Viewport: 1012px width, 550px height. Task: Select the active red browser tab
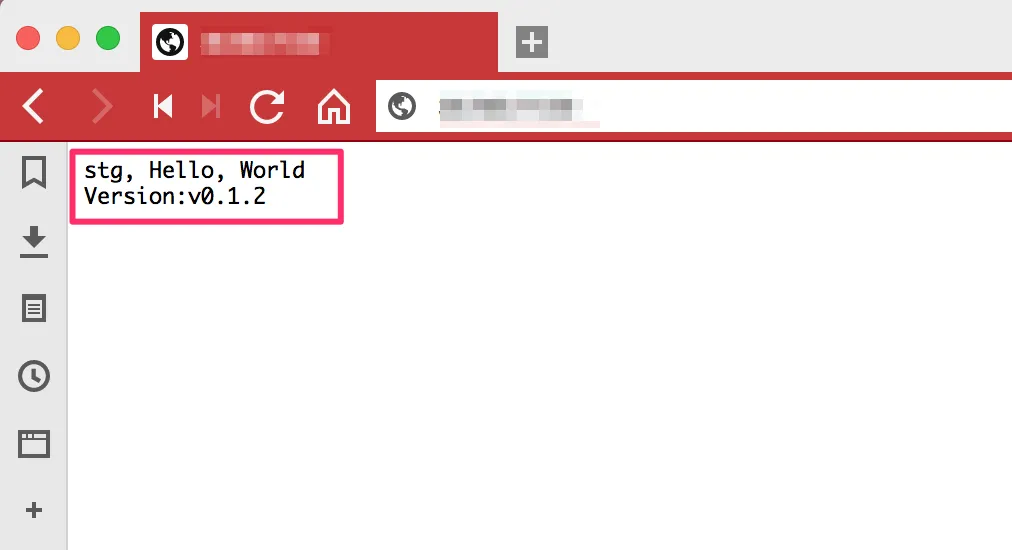pos(319,43)
